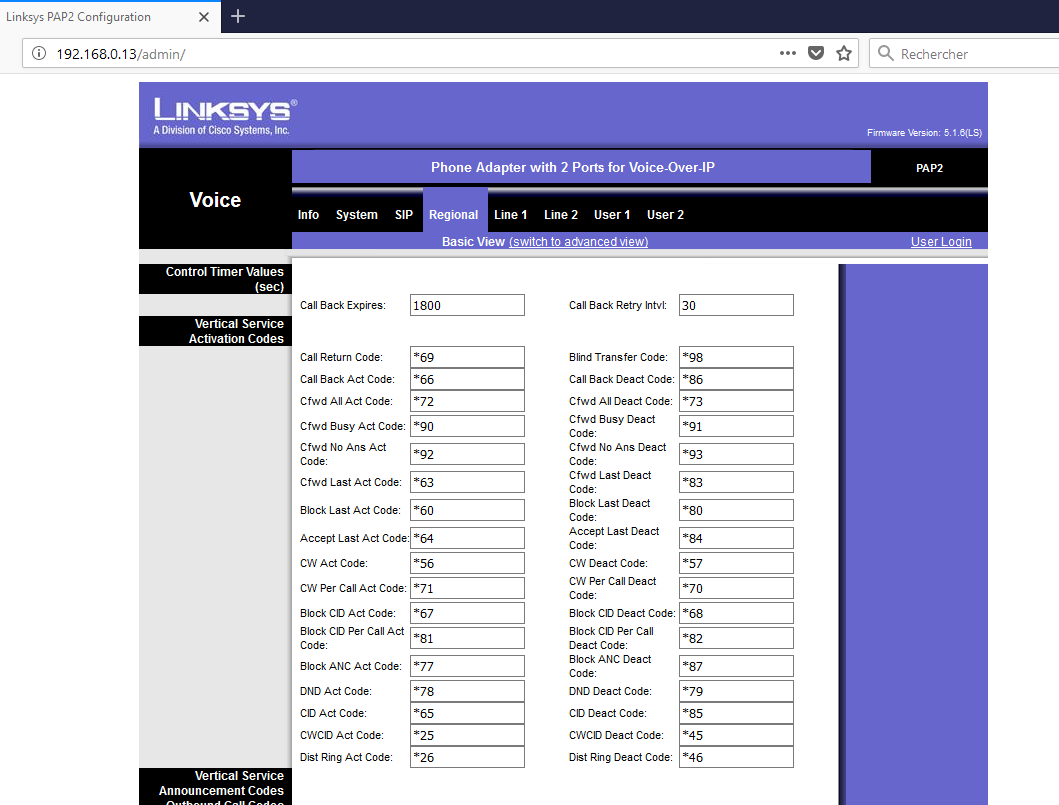The image size is (1059, 805).
Task: Click the Linksys logo
Action: [x=224, y=116]
